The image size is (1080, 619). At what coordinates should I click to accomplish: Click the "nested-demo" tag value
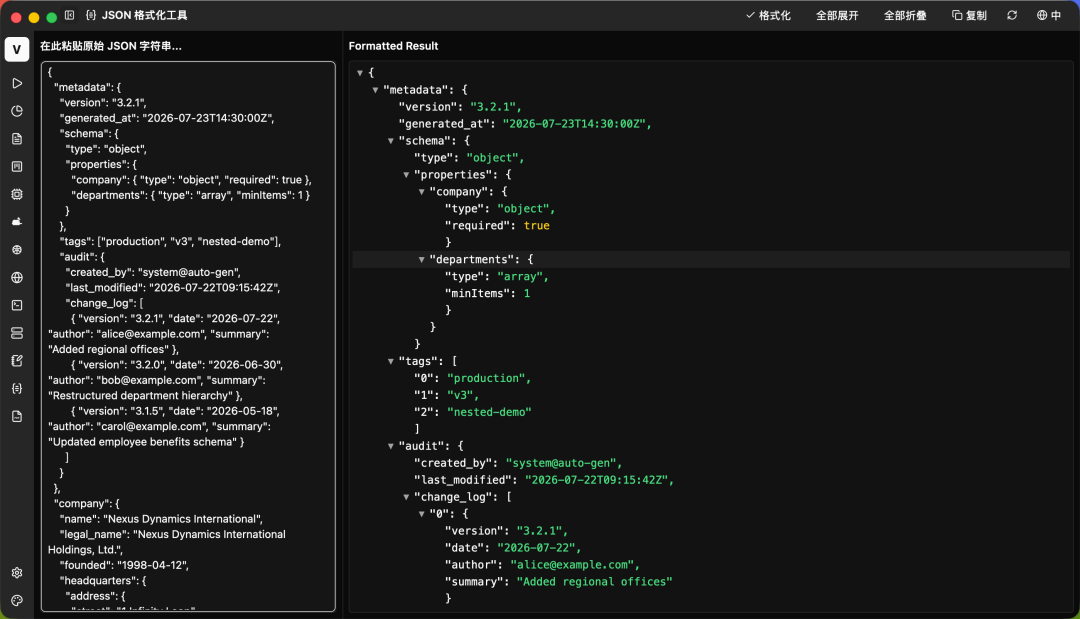click(489, 412)
